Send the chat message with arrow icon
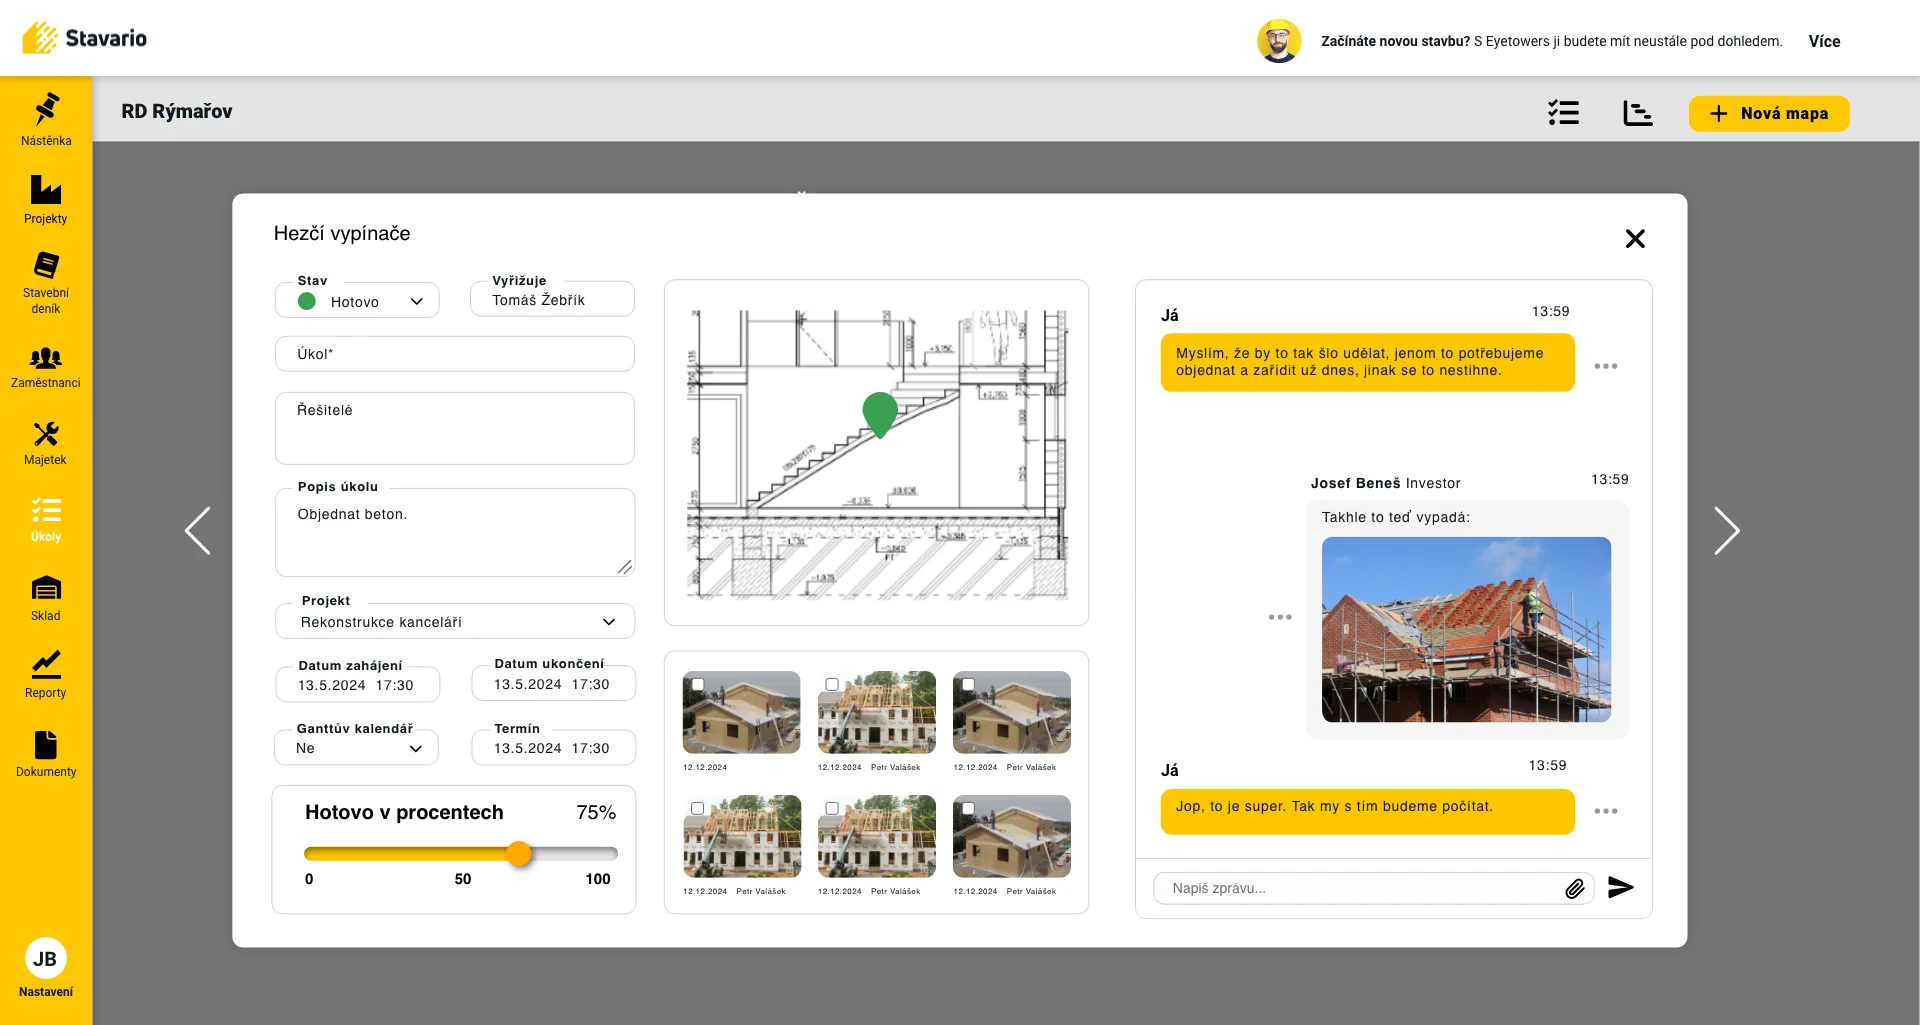1920x1025 pixels. pyautogui.click(x=1620, y=887)
